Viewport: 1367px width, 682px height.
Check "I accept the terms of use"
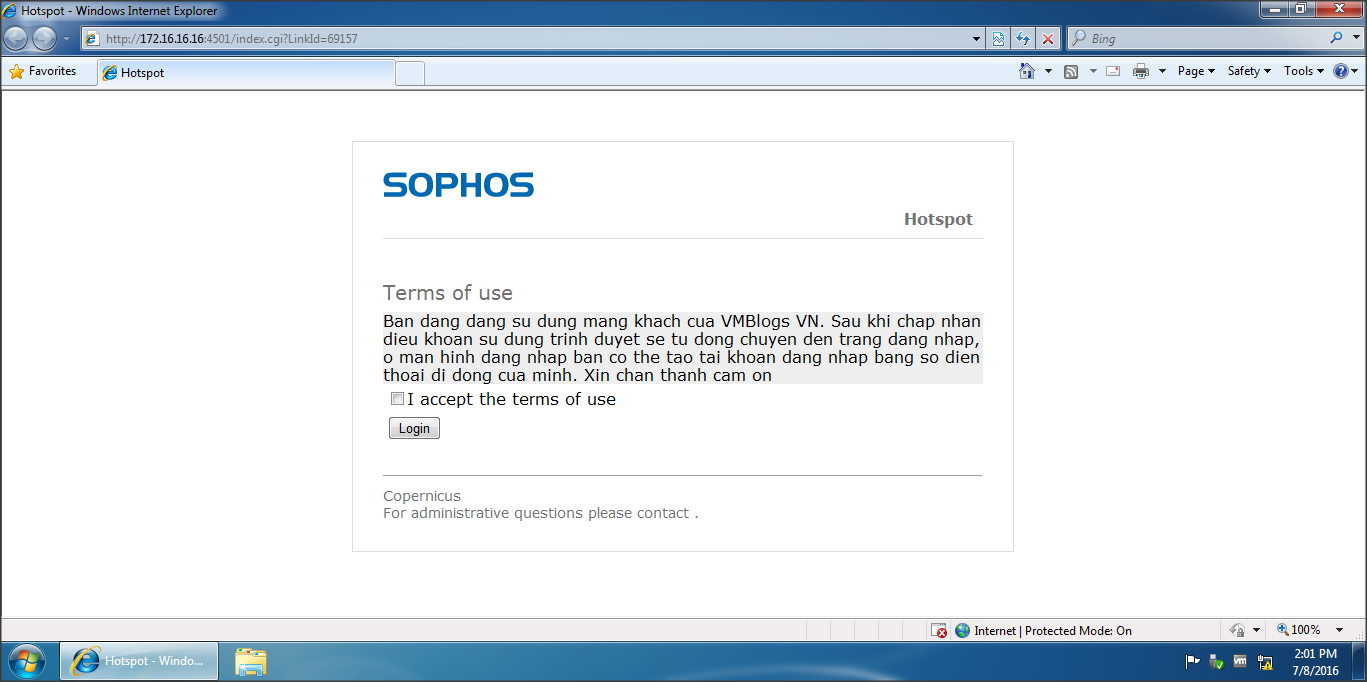[x=397, y=399]
